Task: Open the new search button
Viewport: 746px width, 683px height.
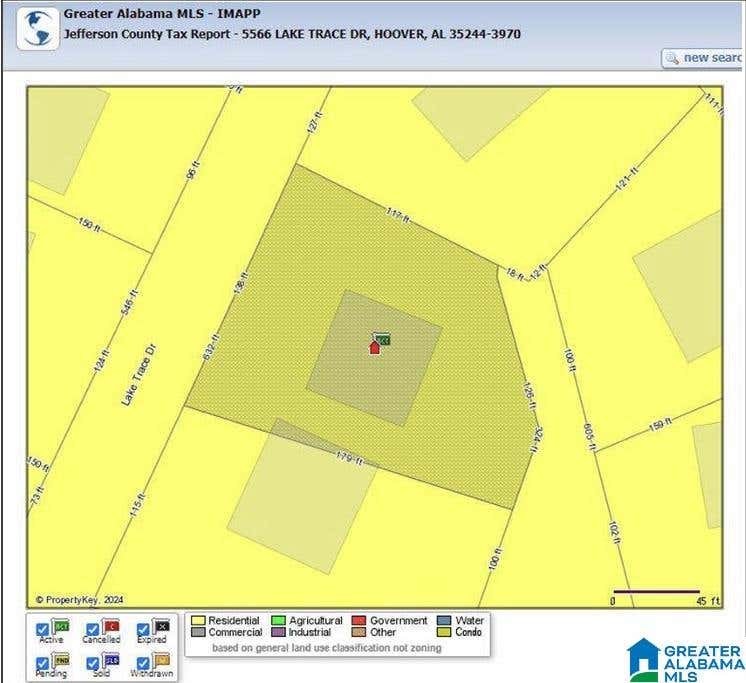Action: [702, 59]
